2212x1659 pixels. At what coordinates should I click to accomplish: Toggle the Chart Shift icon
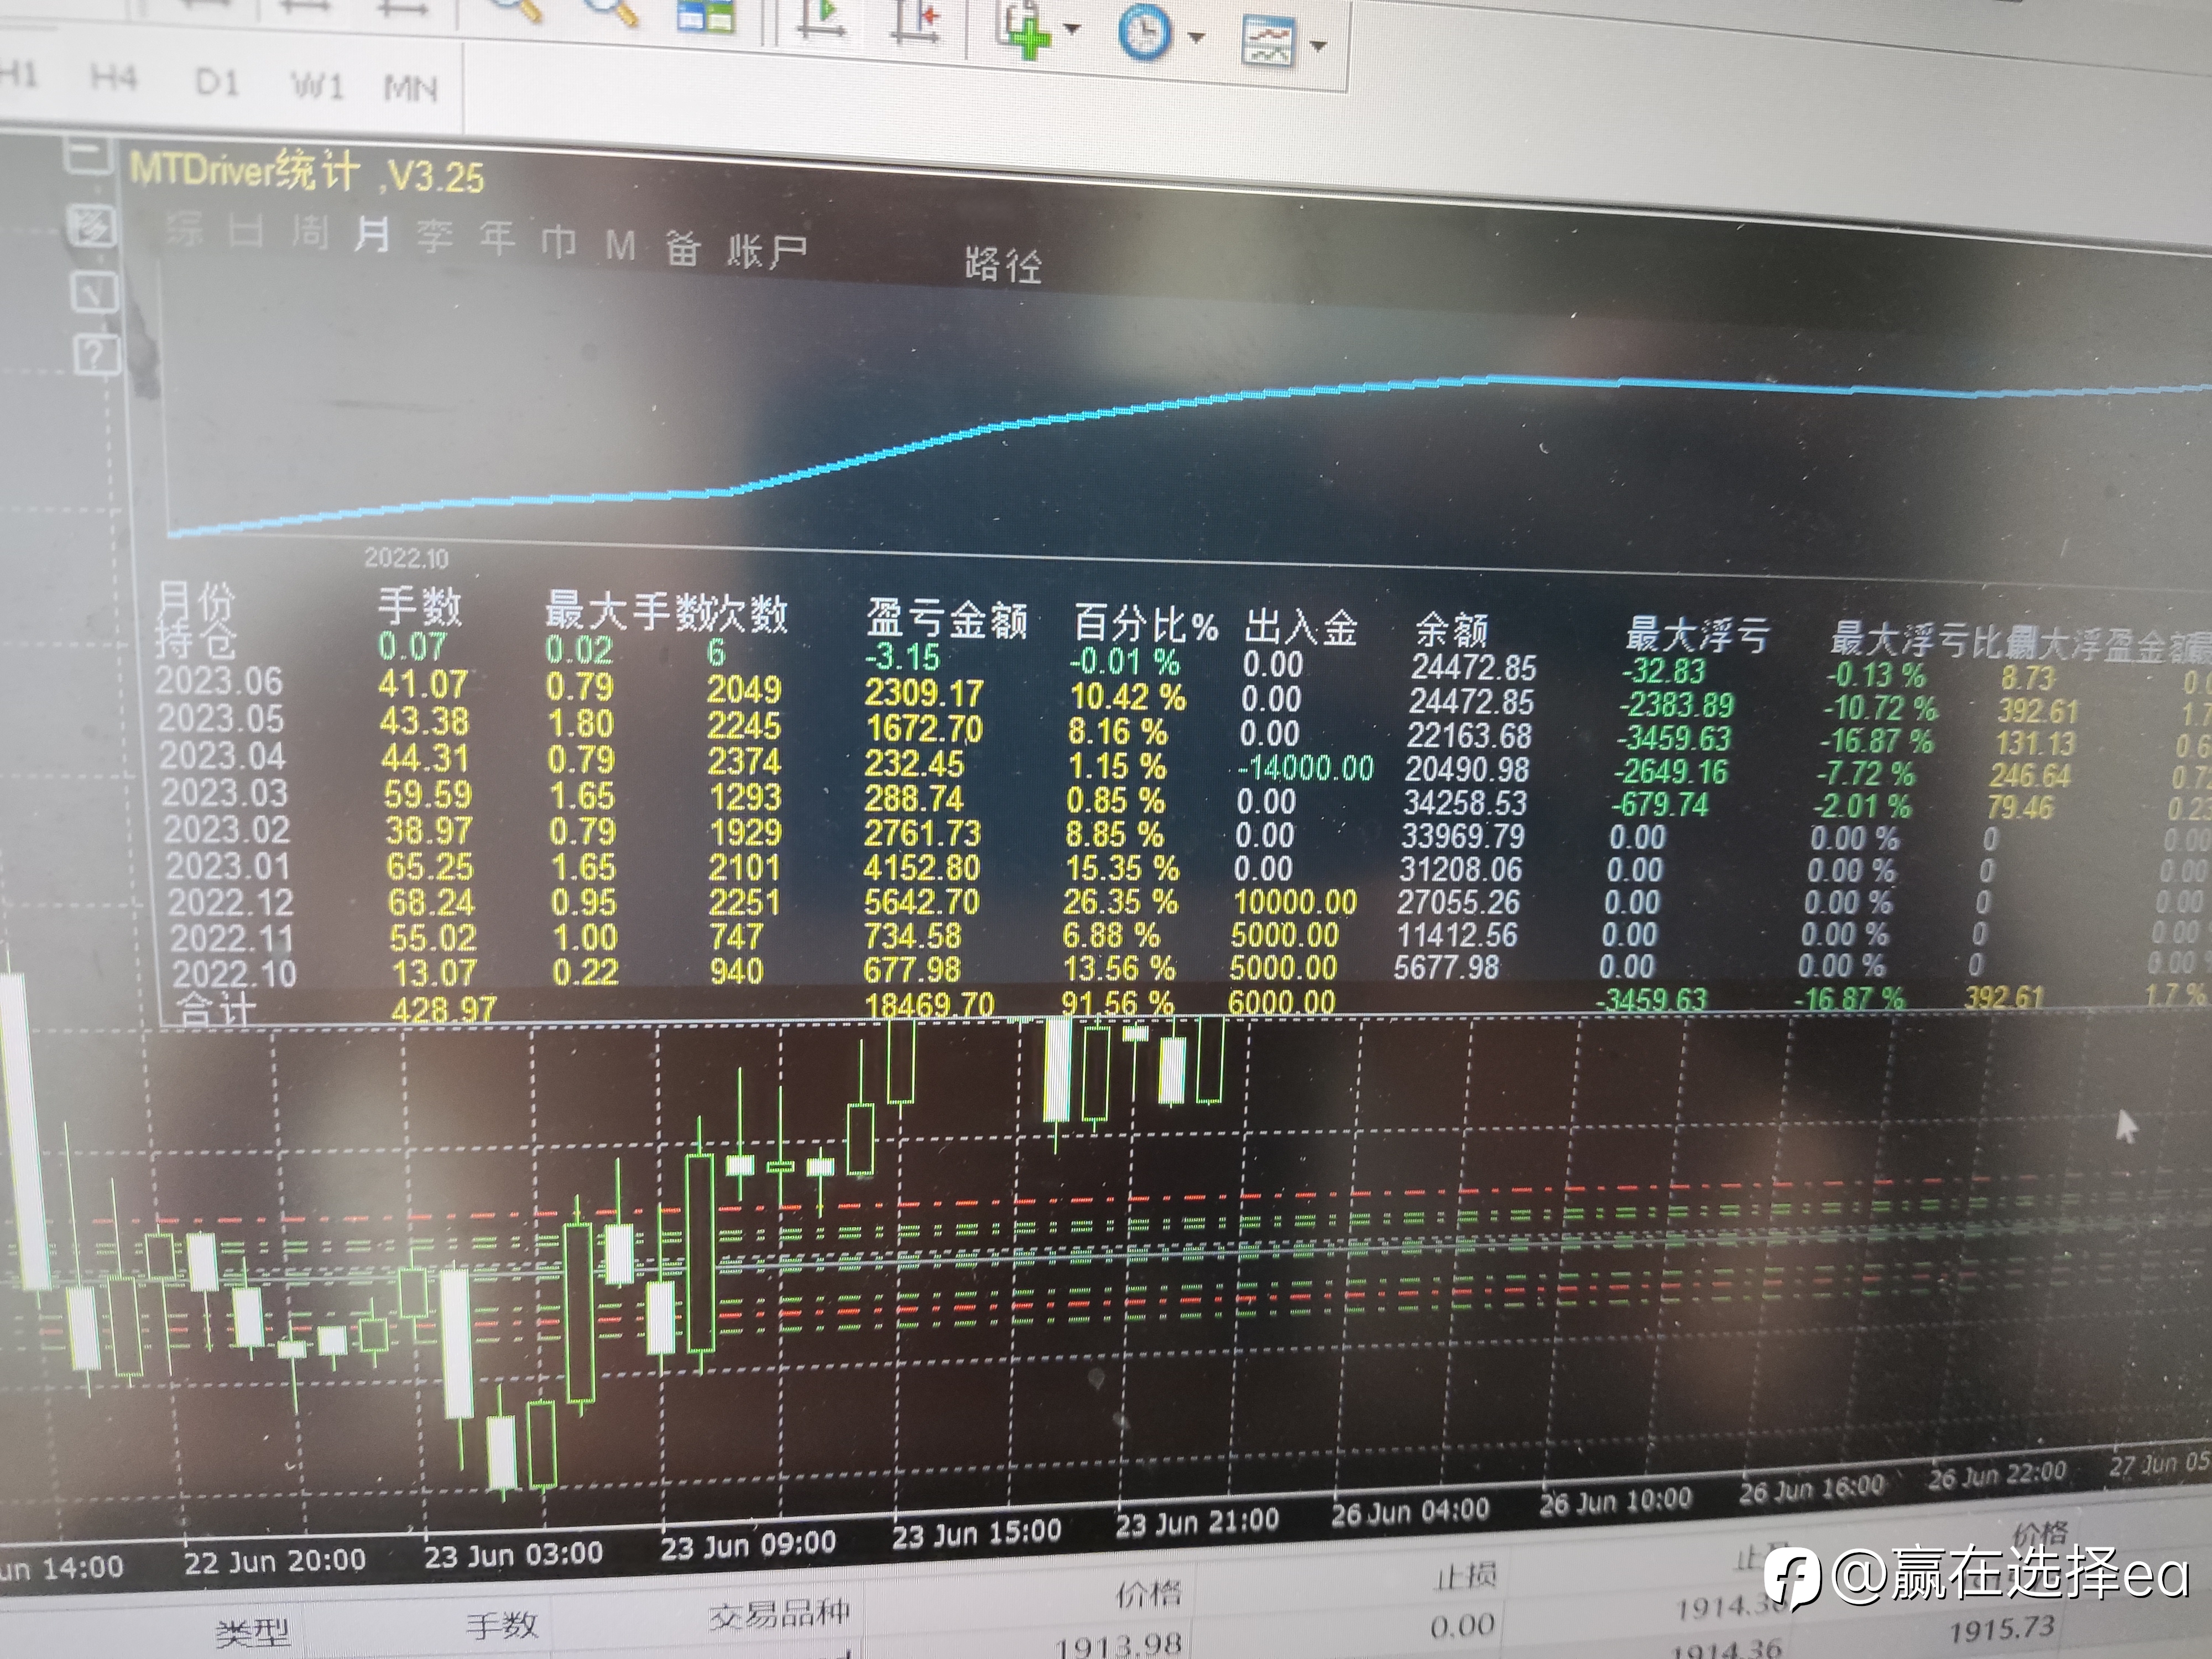click(x=915, y=22)
